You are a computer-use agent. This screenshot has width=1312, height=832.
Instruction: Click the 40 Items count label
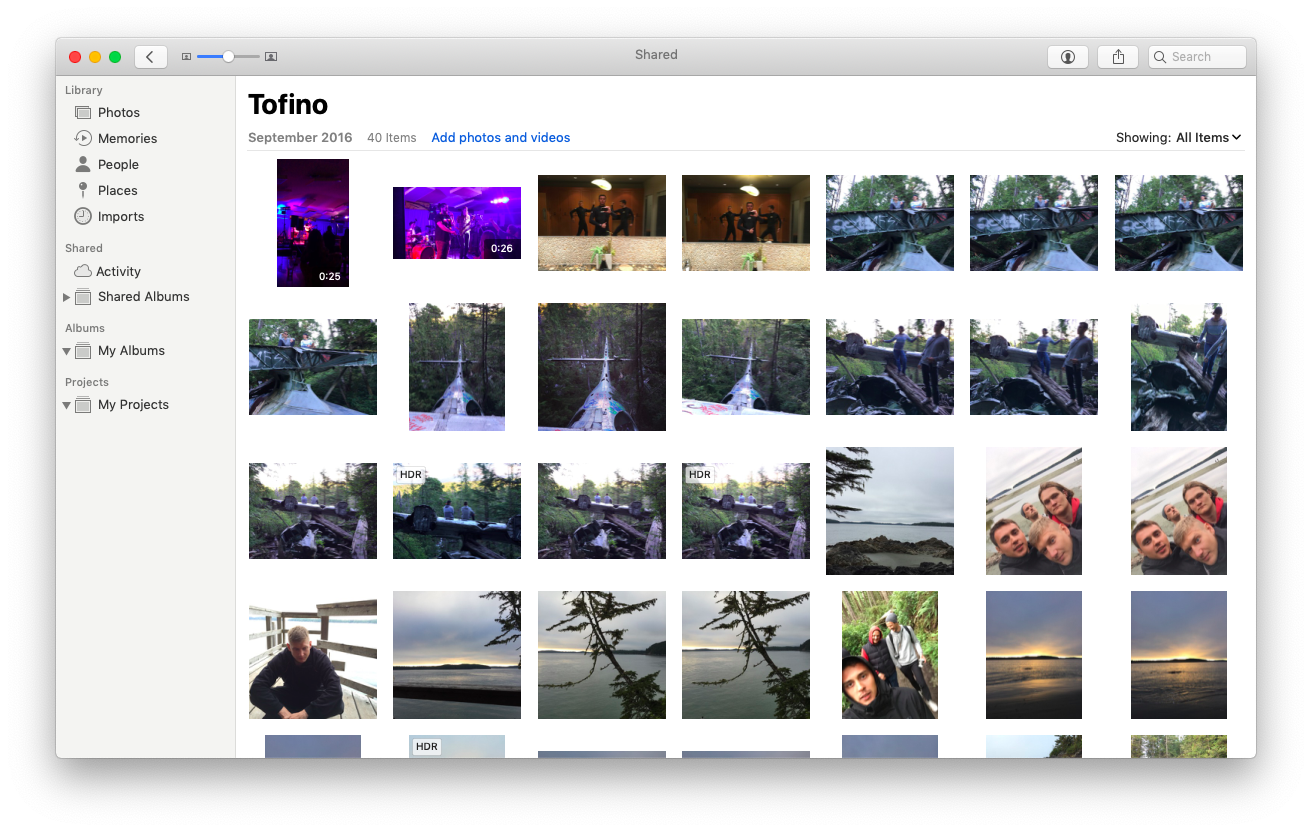392,138
